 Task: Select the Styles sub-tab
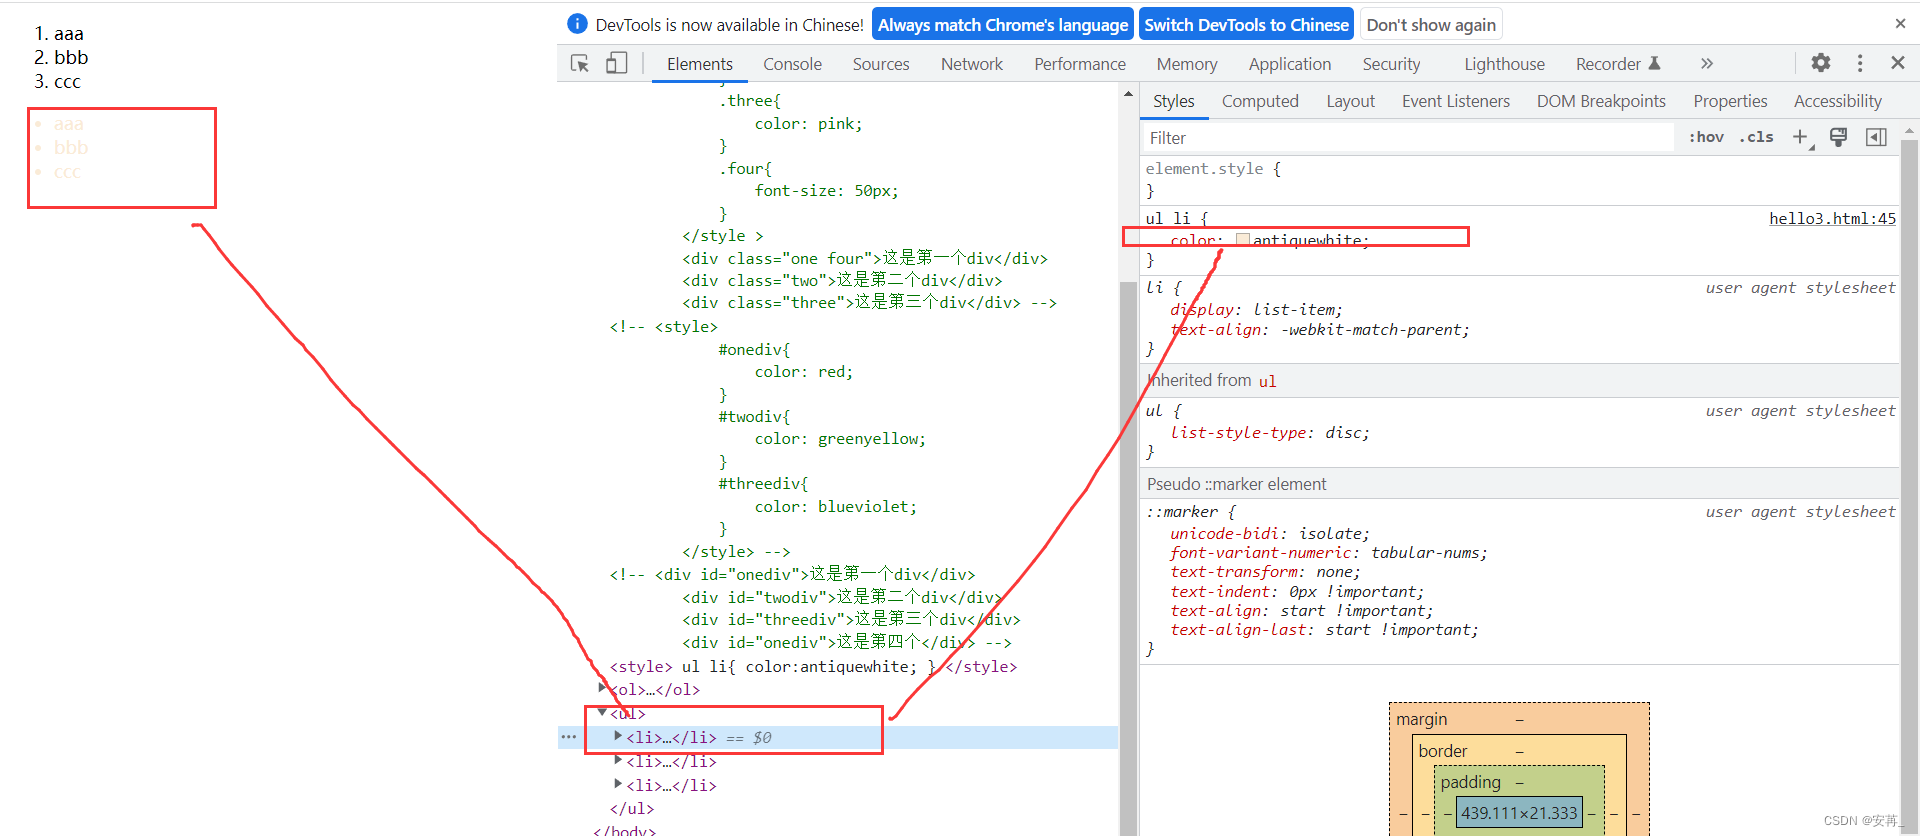point(1174,101)
